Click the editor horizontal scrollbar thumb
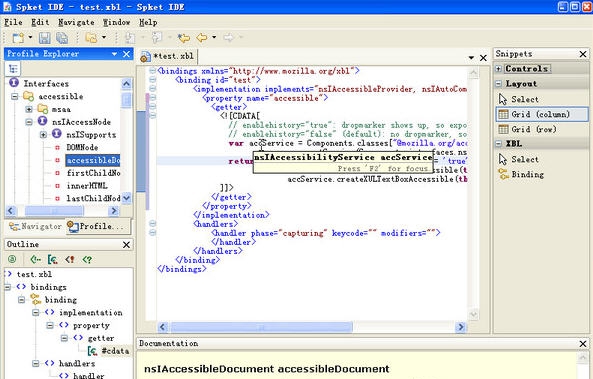 click(261, 327)
